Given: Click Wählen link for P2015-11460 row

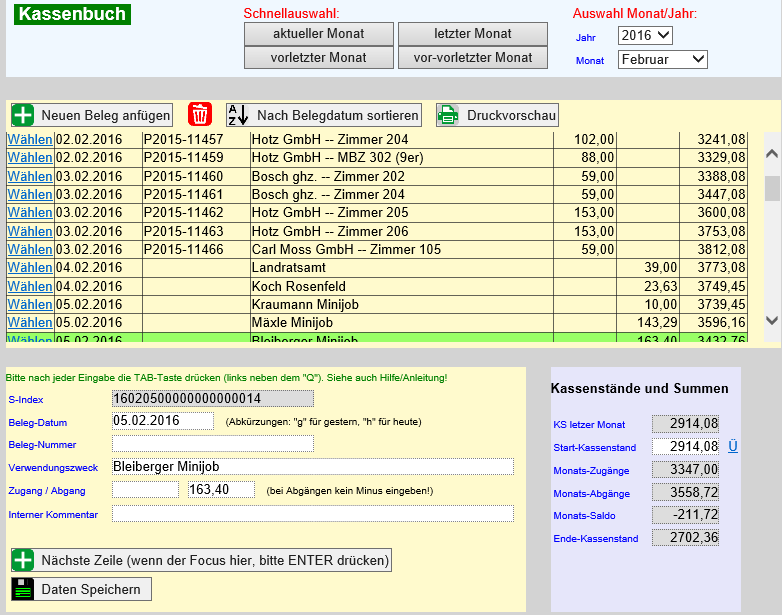Looking at the screenshot, I should pos(30,177).
